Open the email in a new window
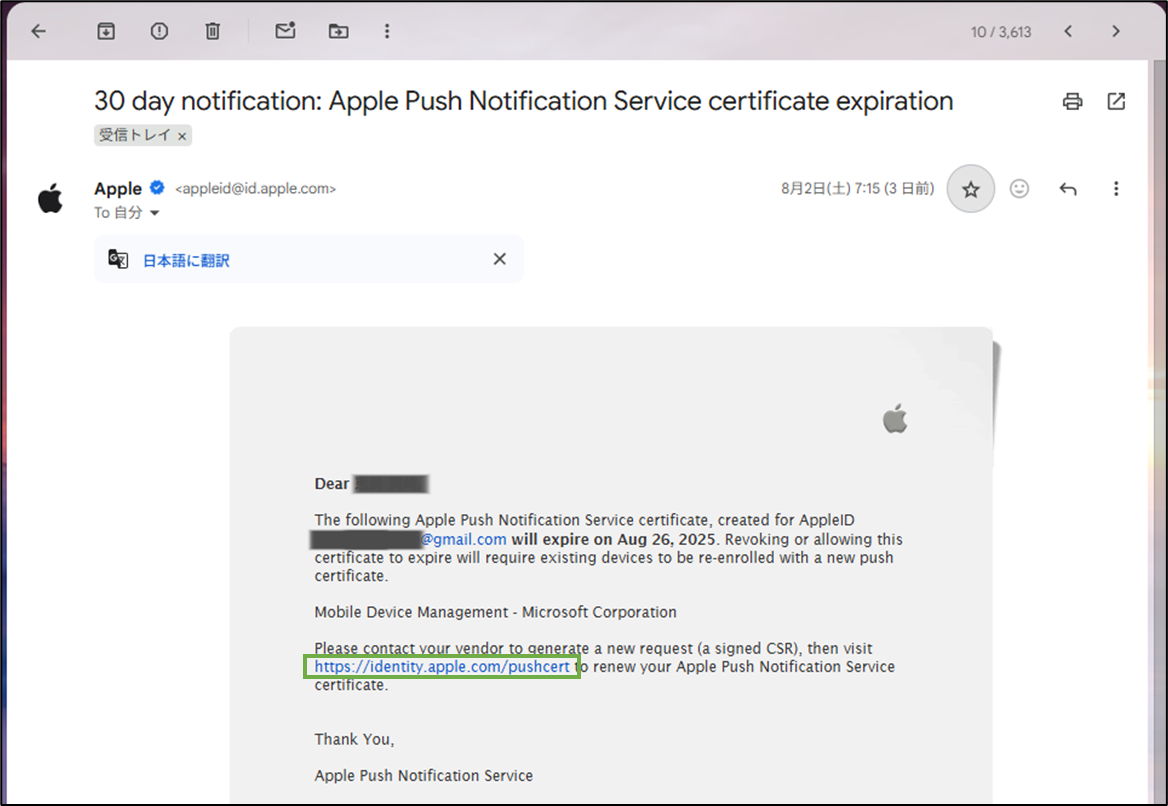This screenshot has width=1168, height=806. [1116, 101]
